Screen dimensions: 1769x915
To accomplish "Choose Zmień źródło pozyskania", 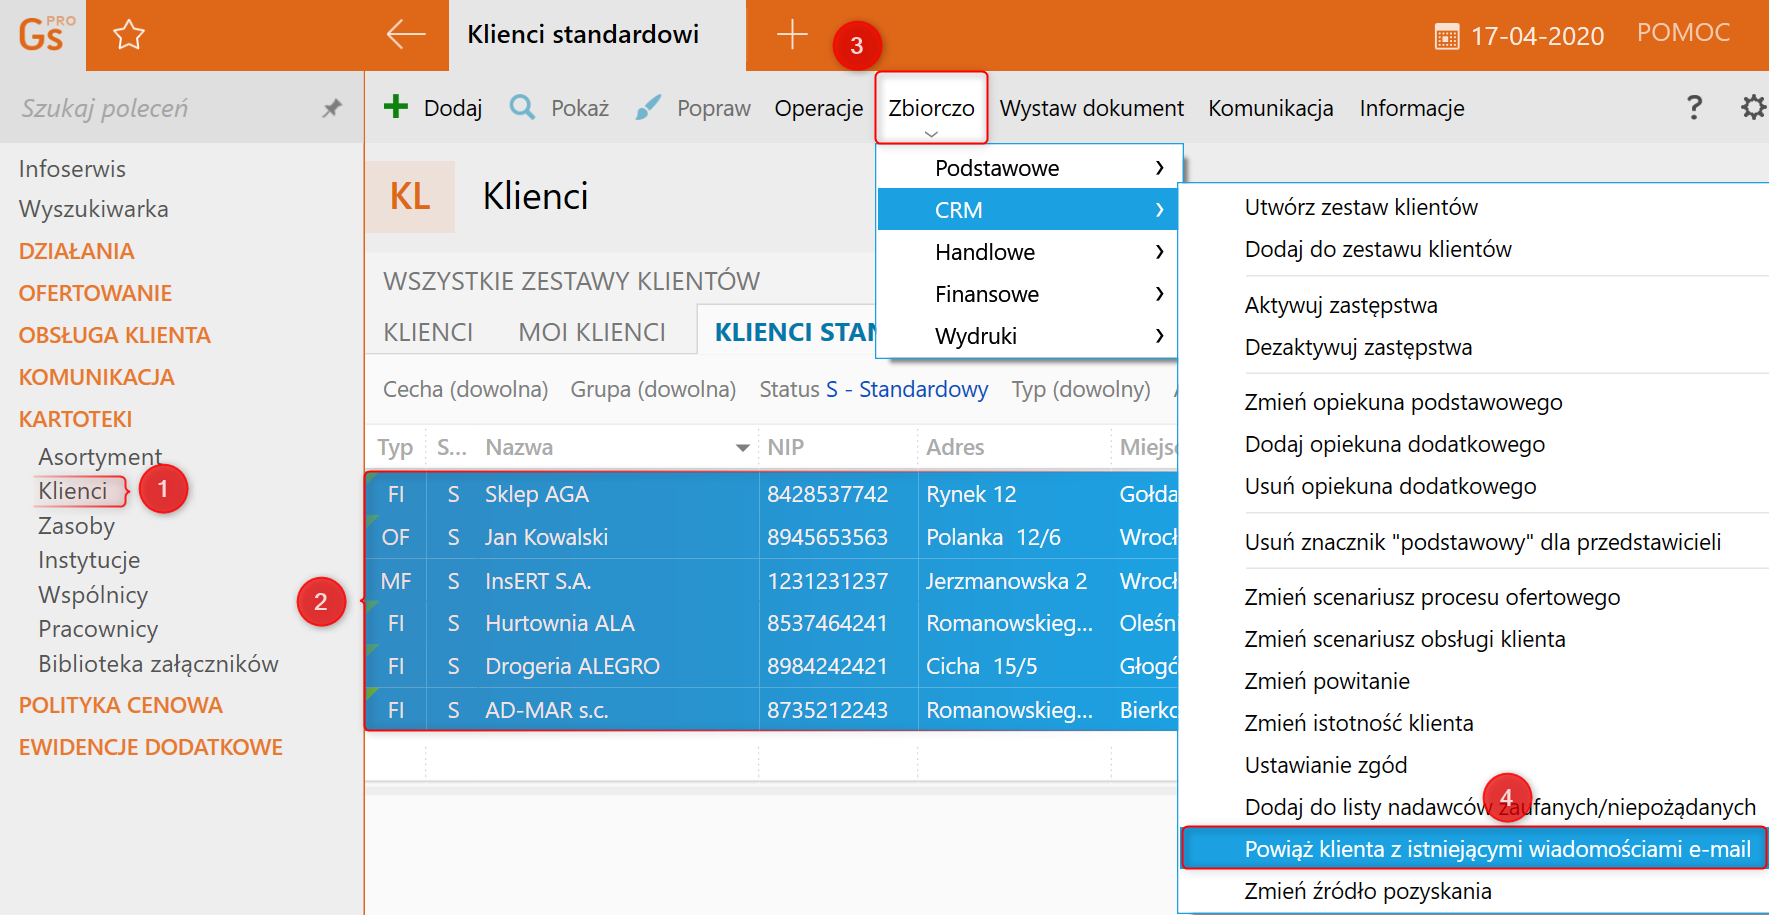I will [x=1368, y=891].
